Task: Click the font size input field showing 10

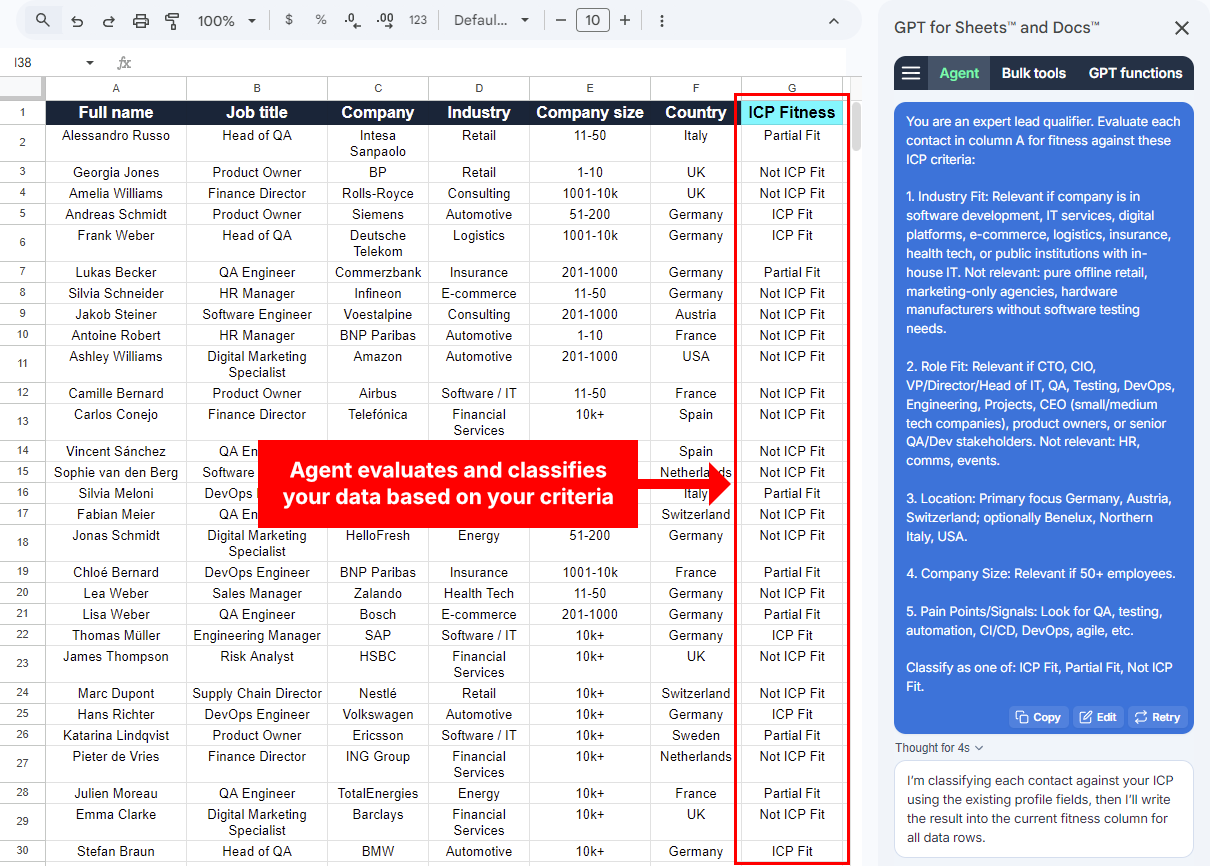Action: pos(592,19)
